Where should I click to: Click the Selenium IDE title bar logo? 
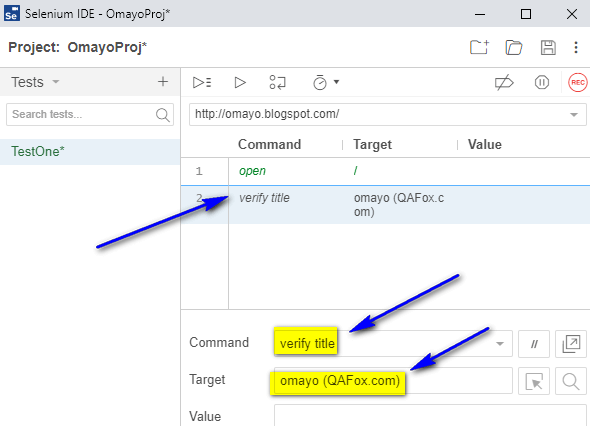tap(12, 14)
